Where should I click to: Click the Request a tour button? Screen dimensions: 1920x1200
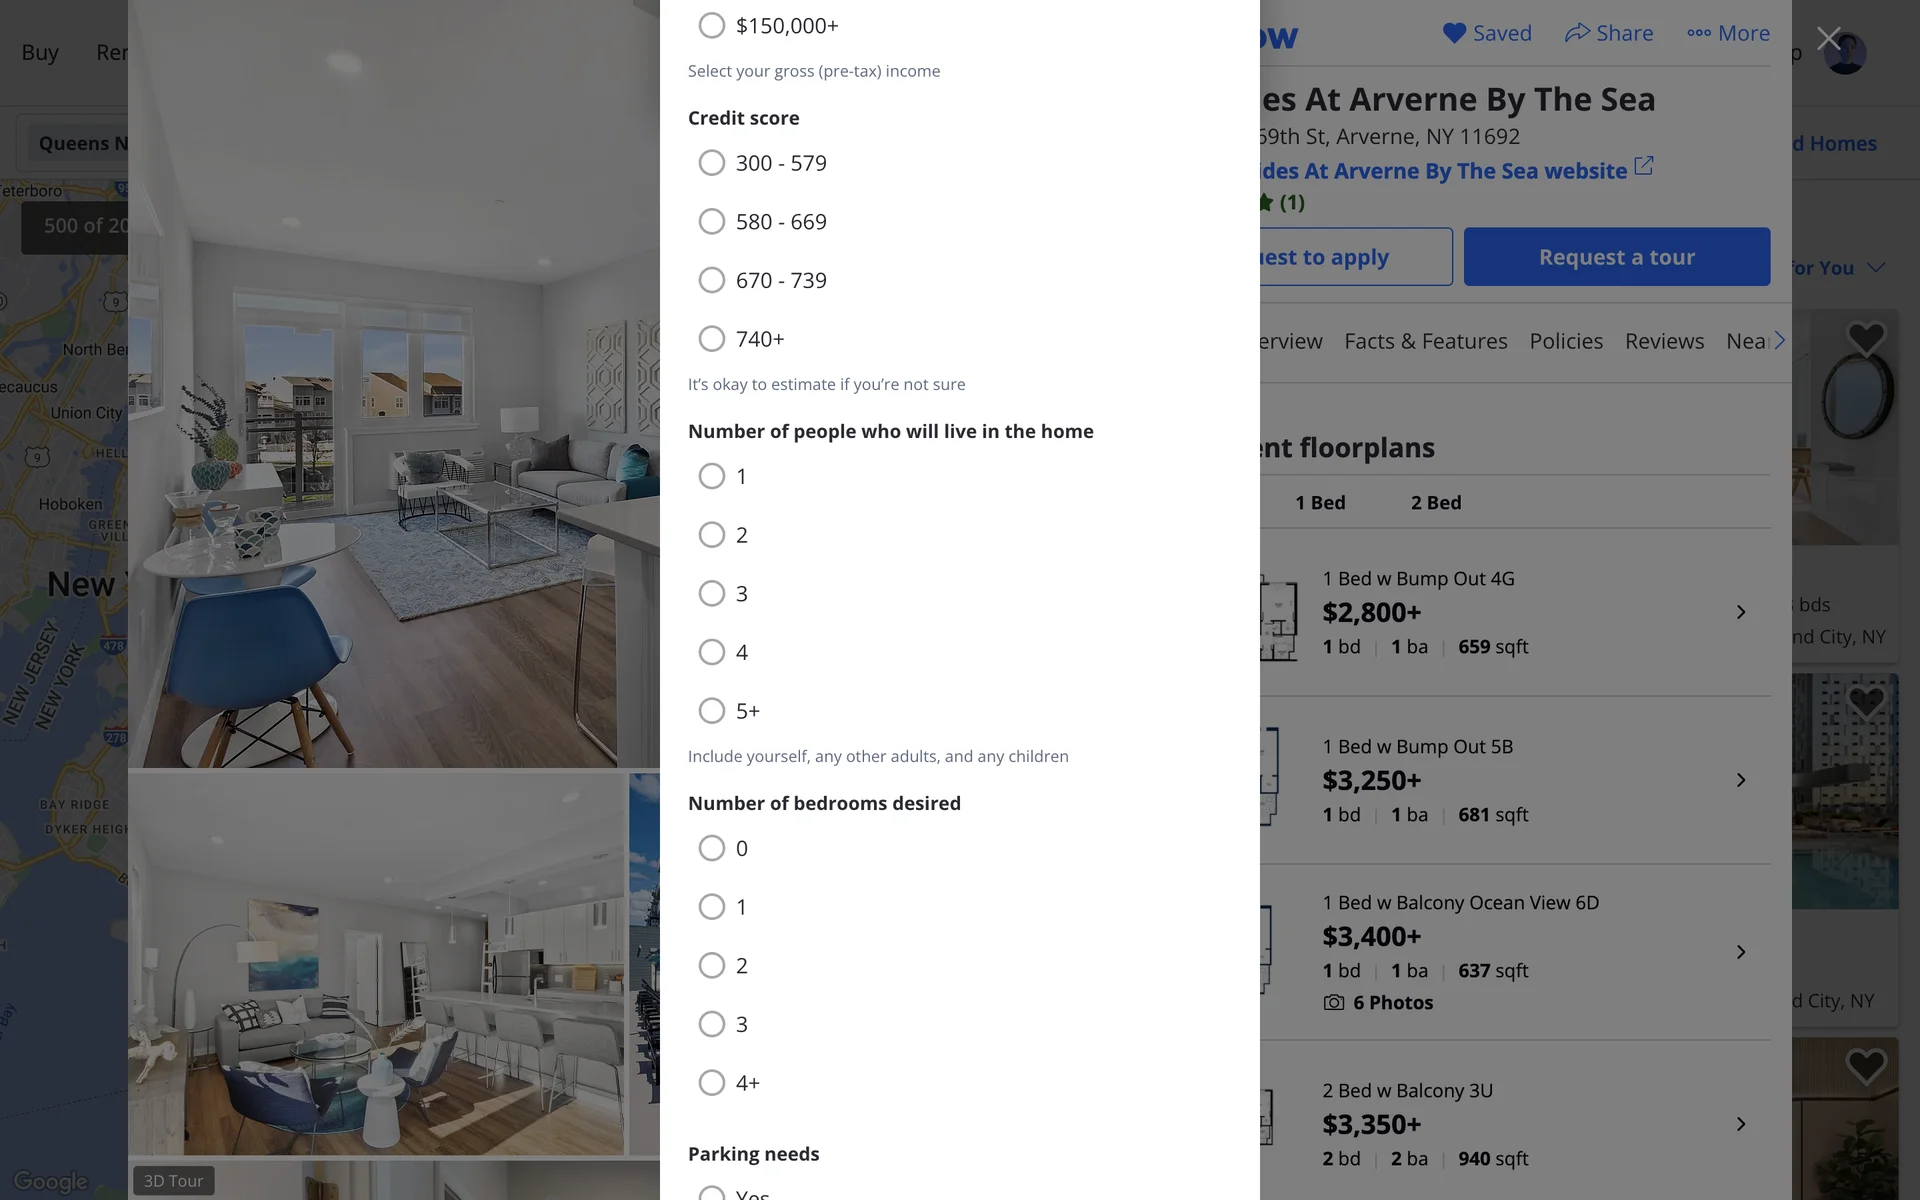(1617, 257)
